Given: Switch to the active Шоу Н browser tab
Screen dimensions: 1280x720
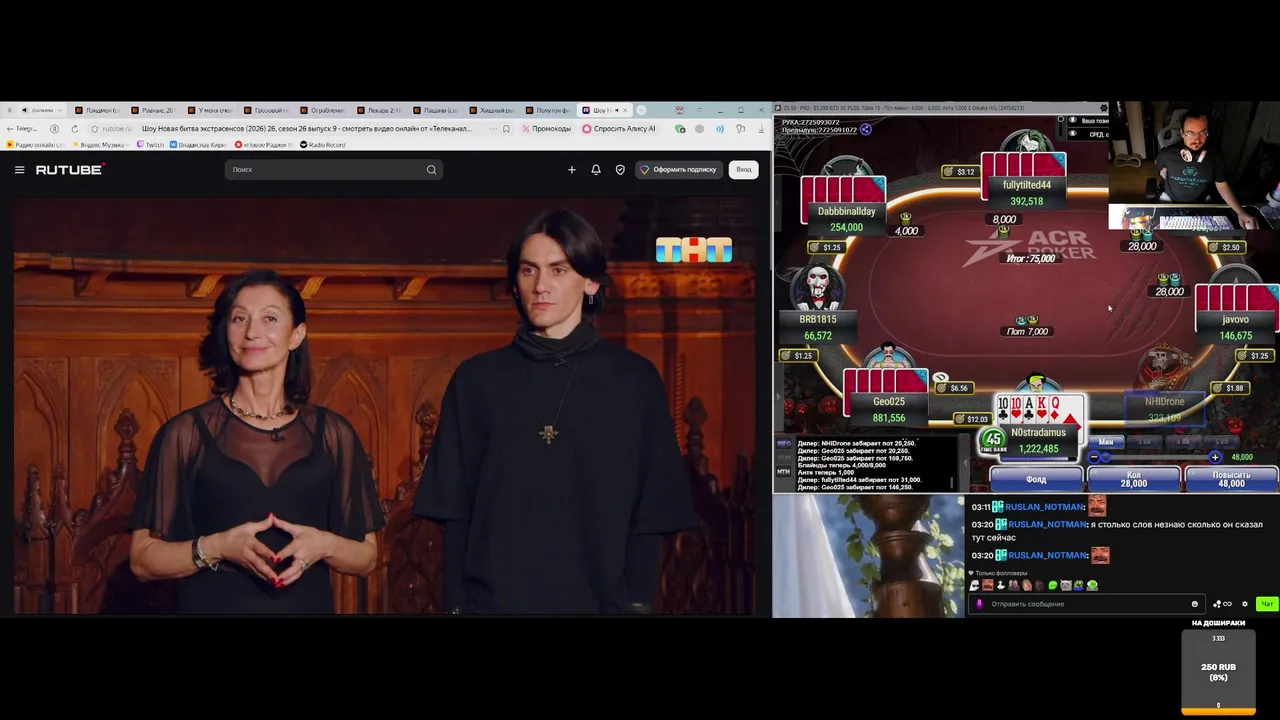Looking at the screenshot, I should click(x=604, y=110).
